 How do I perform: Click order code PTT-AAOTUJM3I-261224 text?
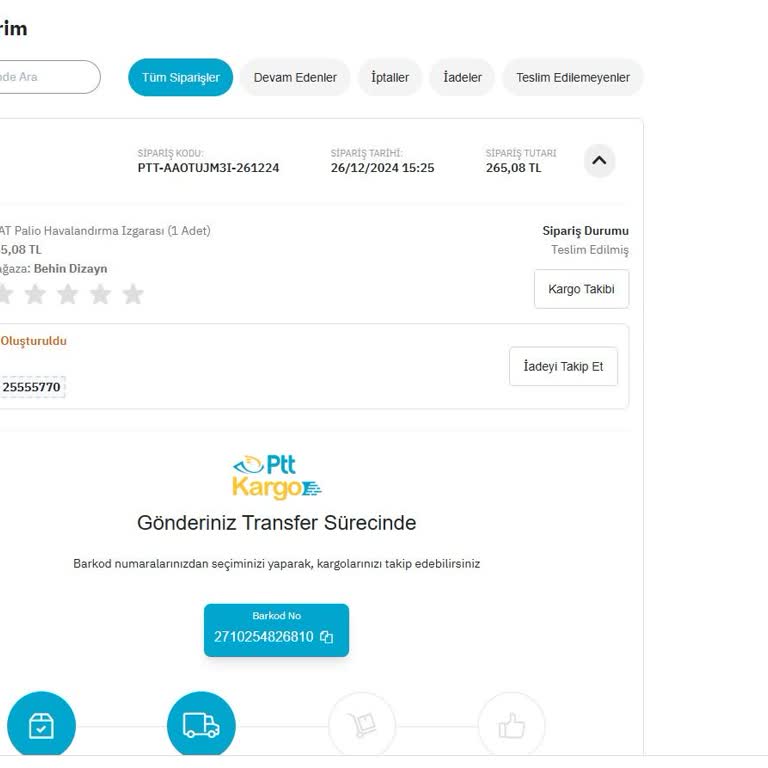208,168
